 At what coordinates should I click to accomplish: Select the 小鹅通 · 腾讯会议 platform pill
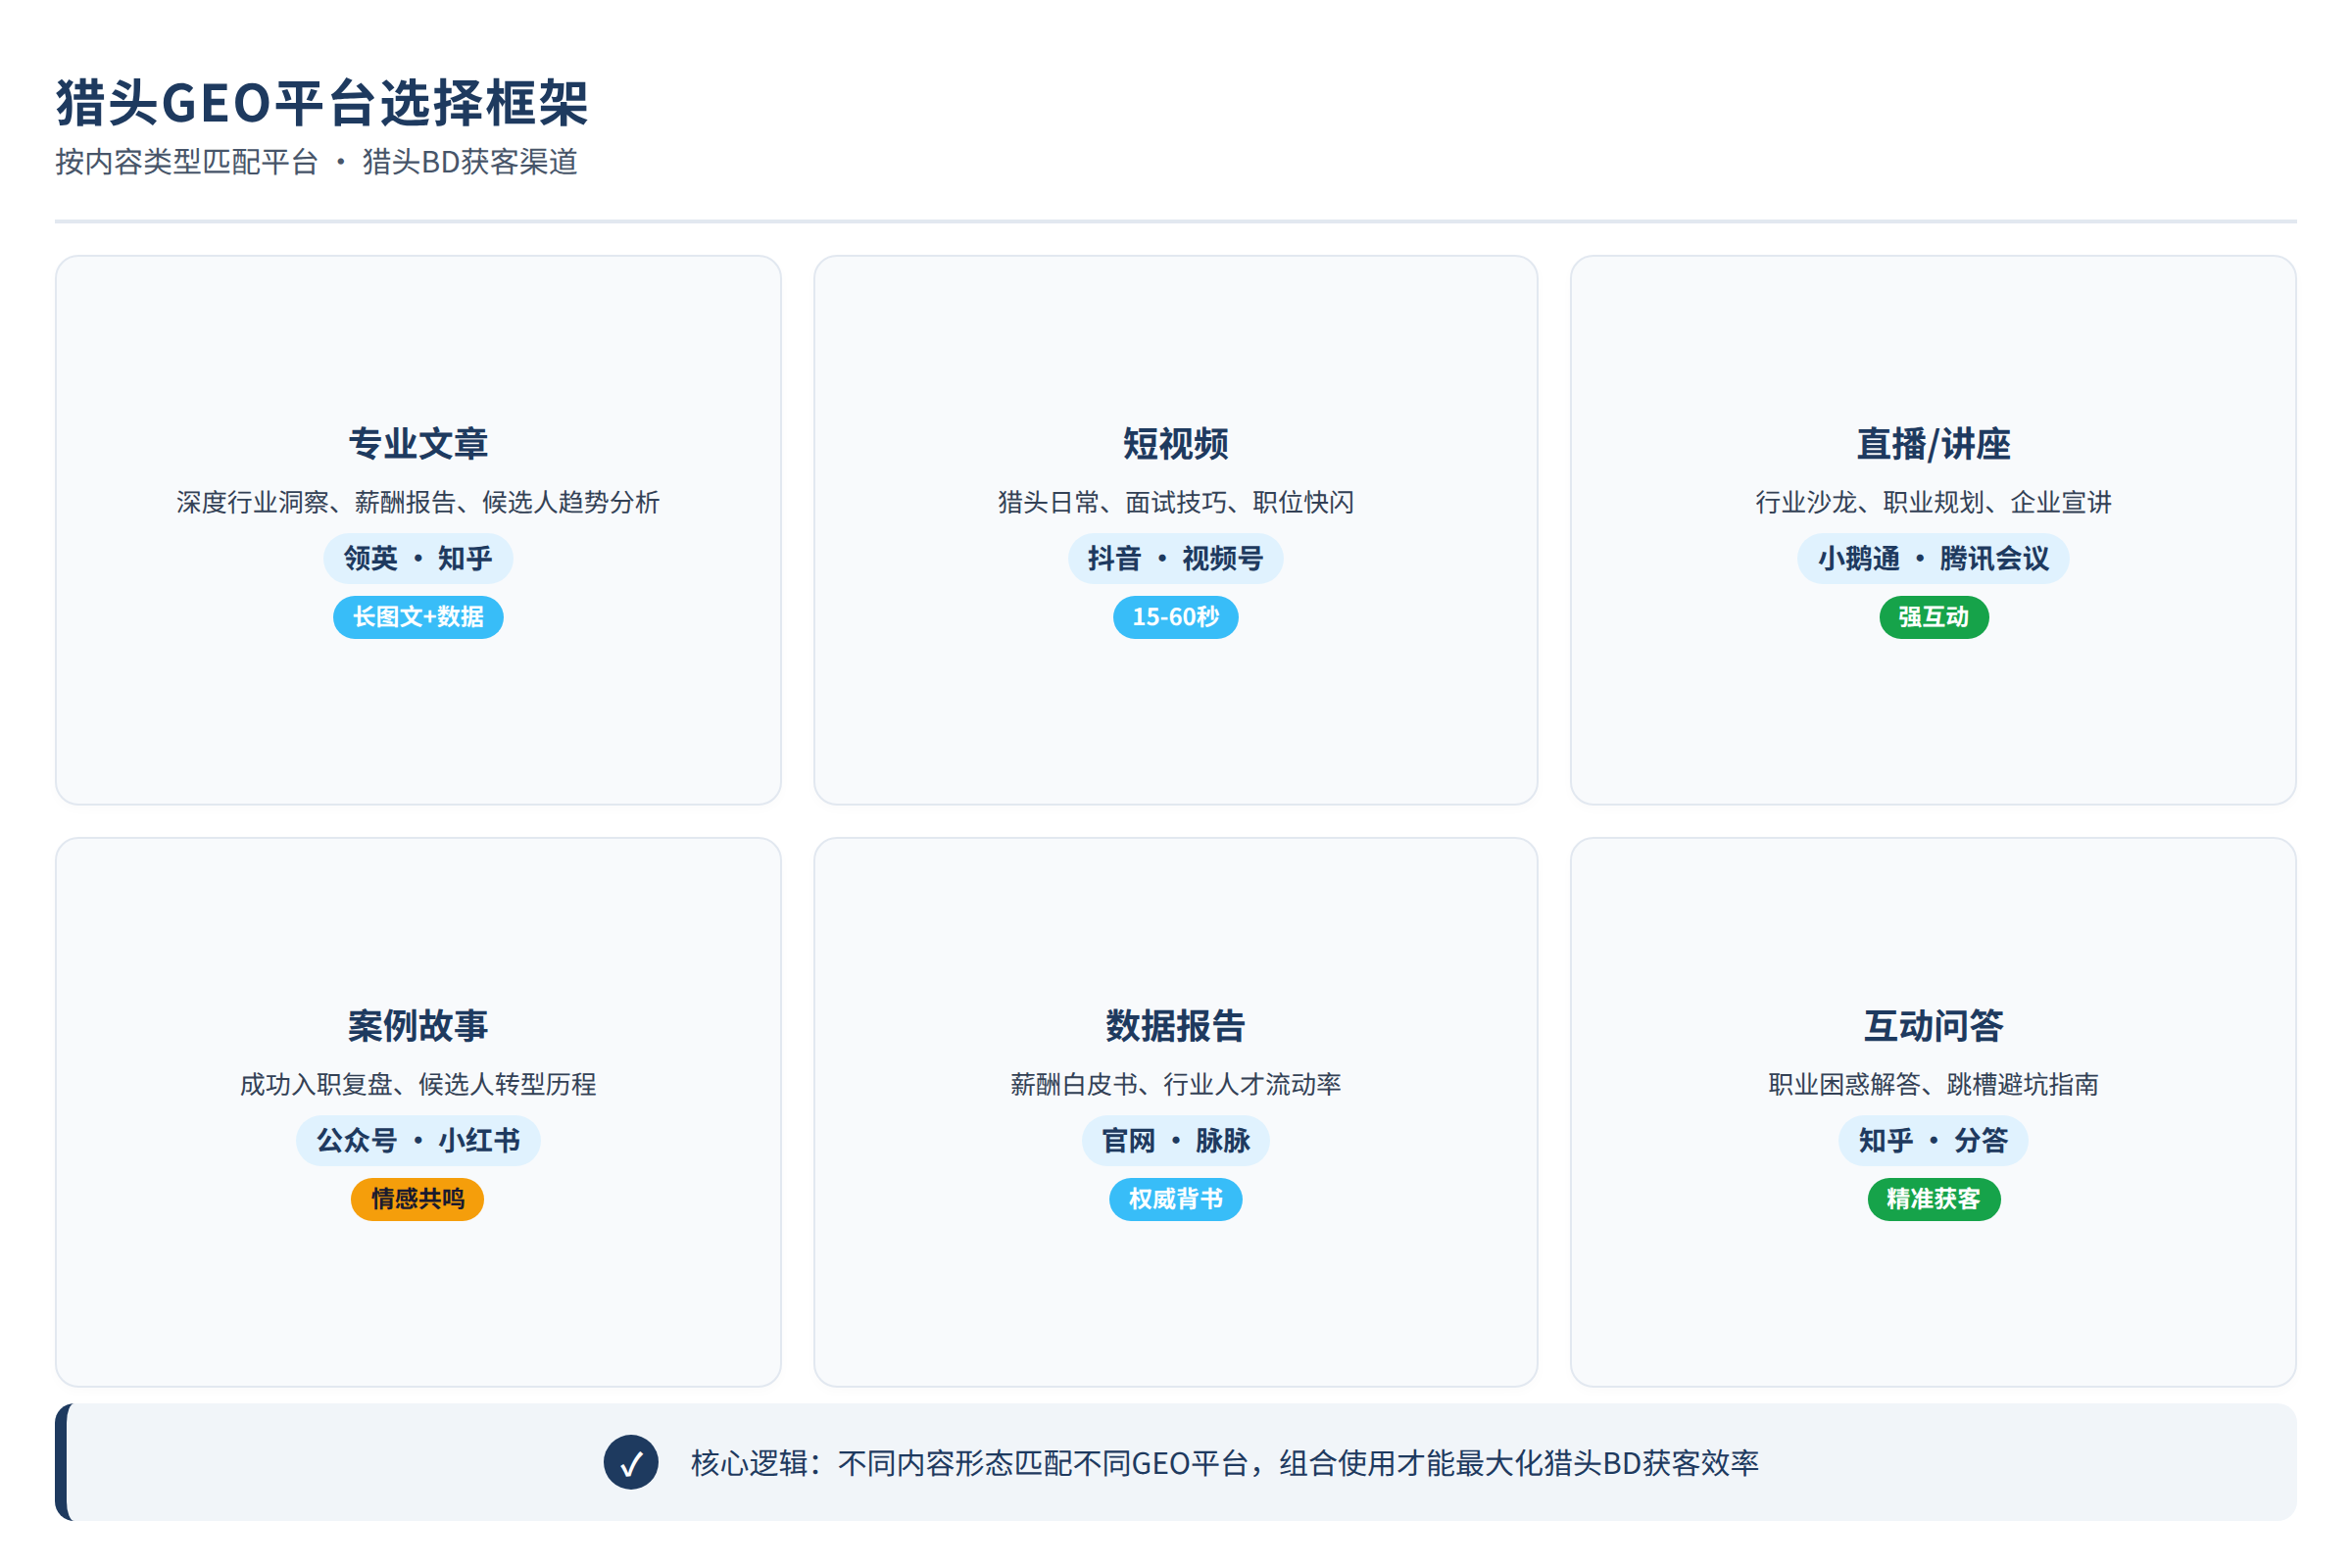click(x=1933, y=558)
